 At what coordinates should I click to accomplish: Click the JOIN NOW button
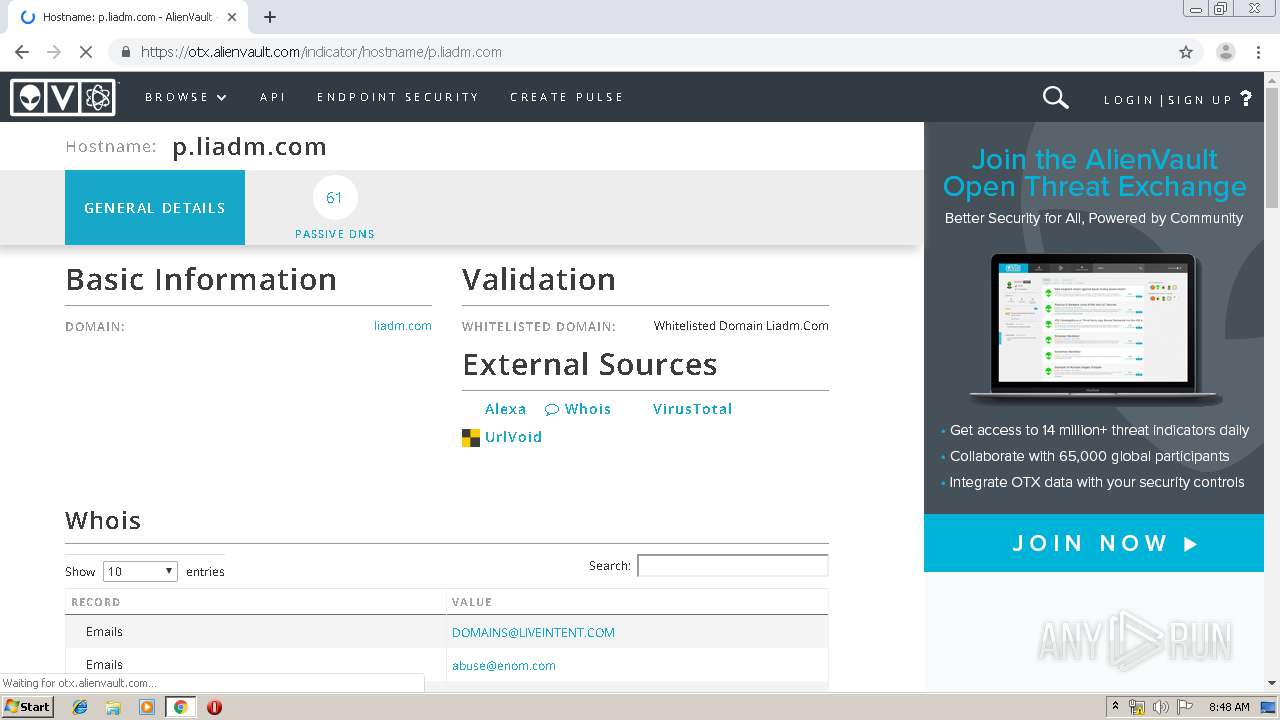[x=1094, y=543]
